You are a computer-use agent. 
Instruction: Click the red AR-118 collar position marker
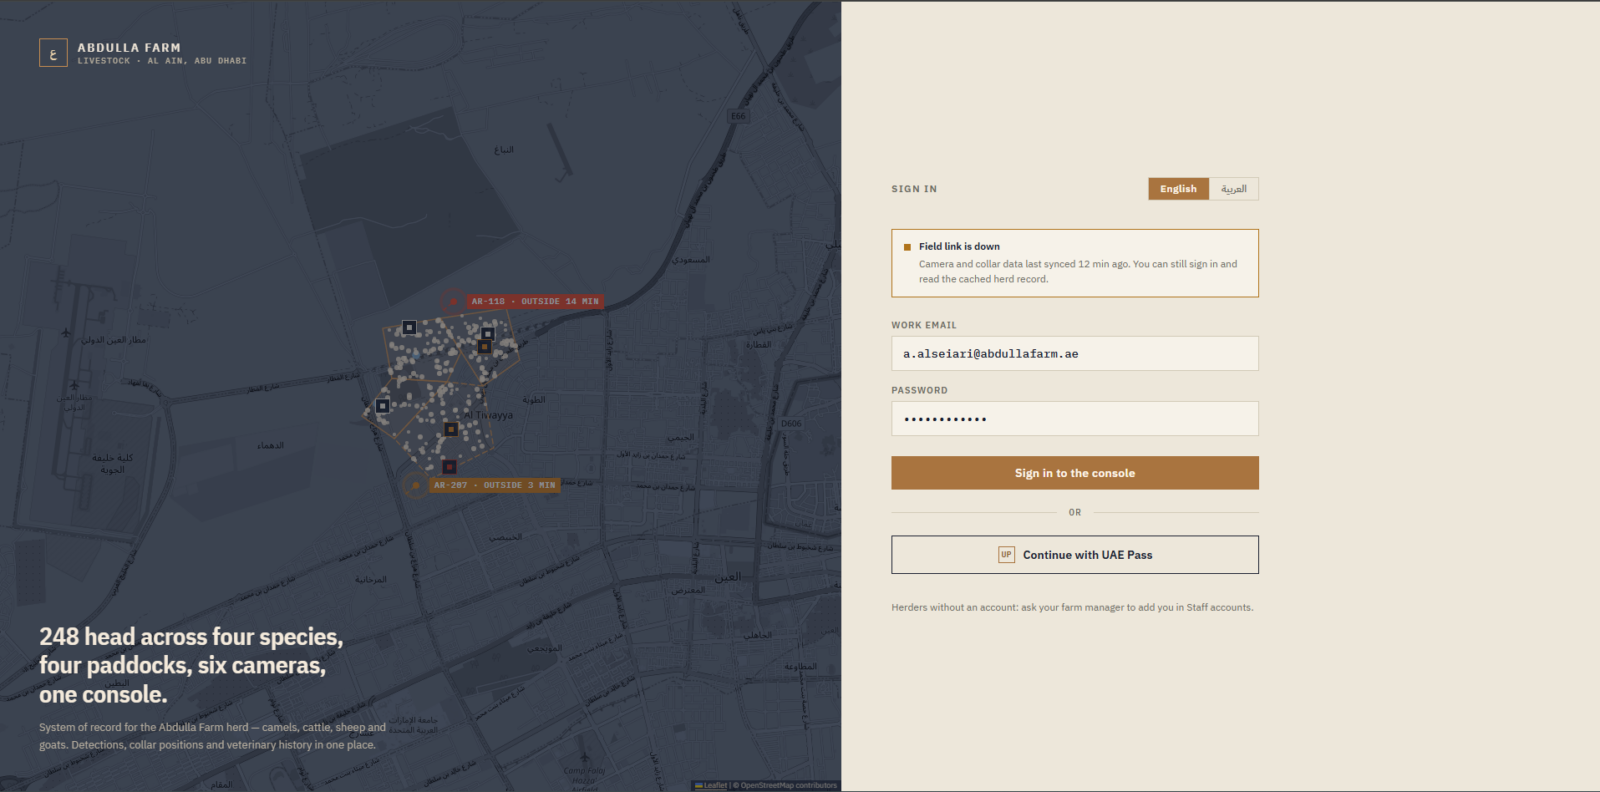pyautogui.click(x=453, y=301)
